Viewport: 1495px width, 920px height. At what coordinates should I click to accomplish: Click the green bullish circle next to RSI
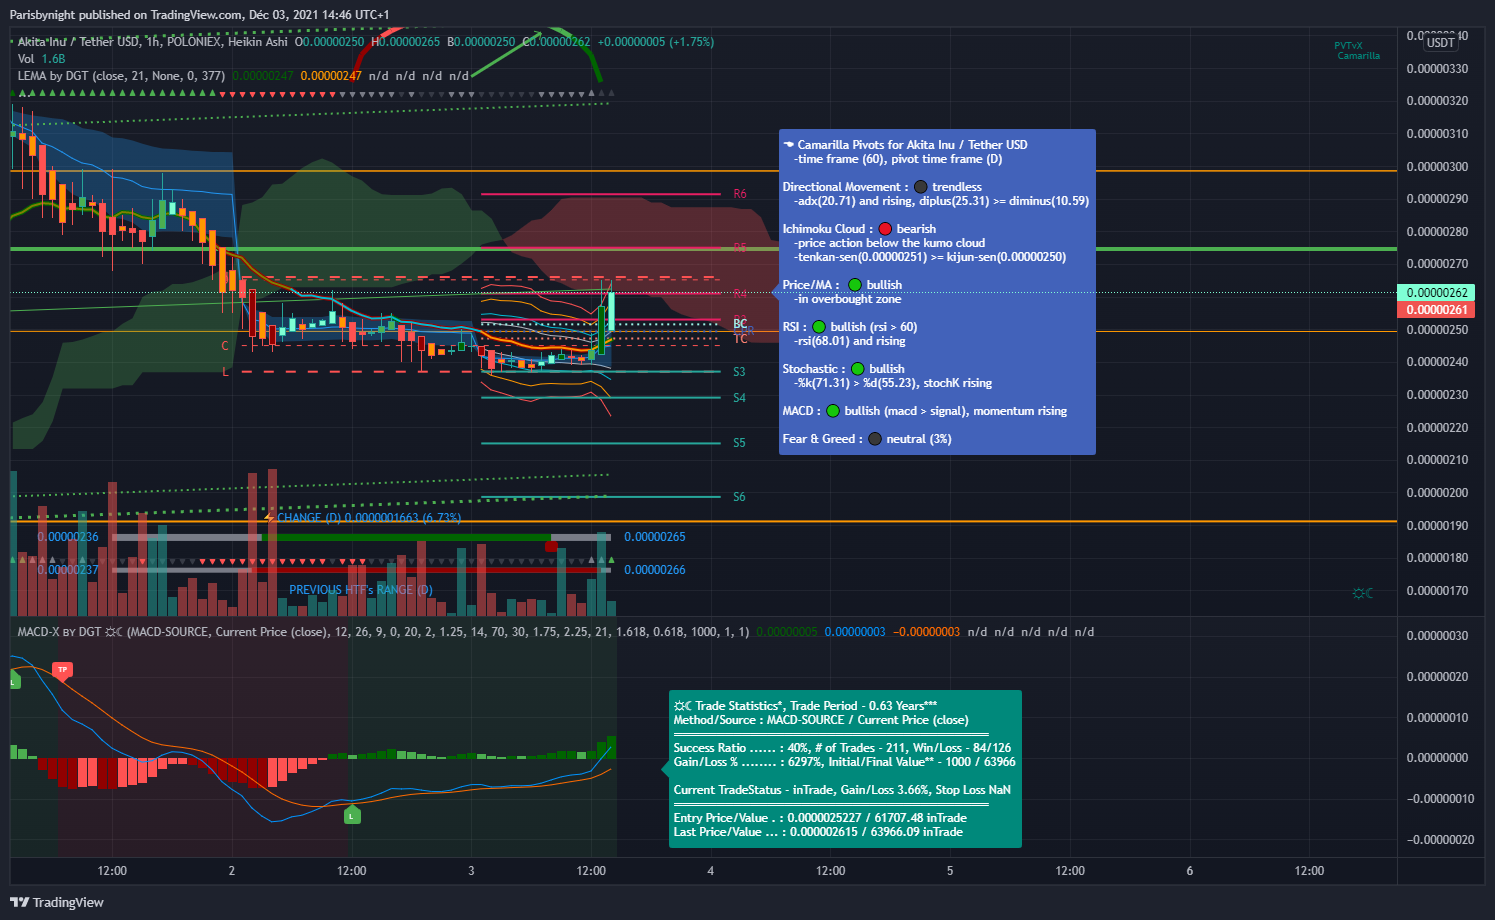[818, 327]
